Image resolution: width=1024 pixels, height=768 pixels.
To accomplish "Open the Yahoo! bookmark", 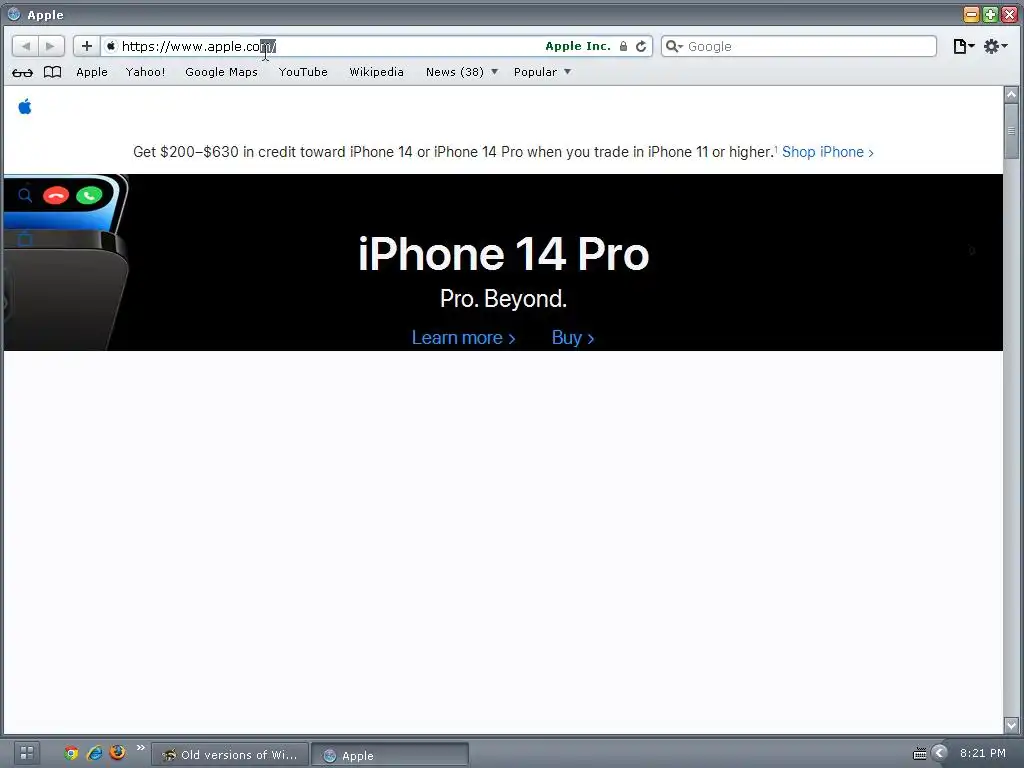I will click(145, 72).
